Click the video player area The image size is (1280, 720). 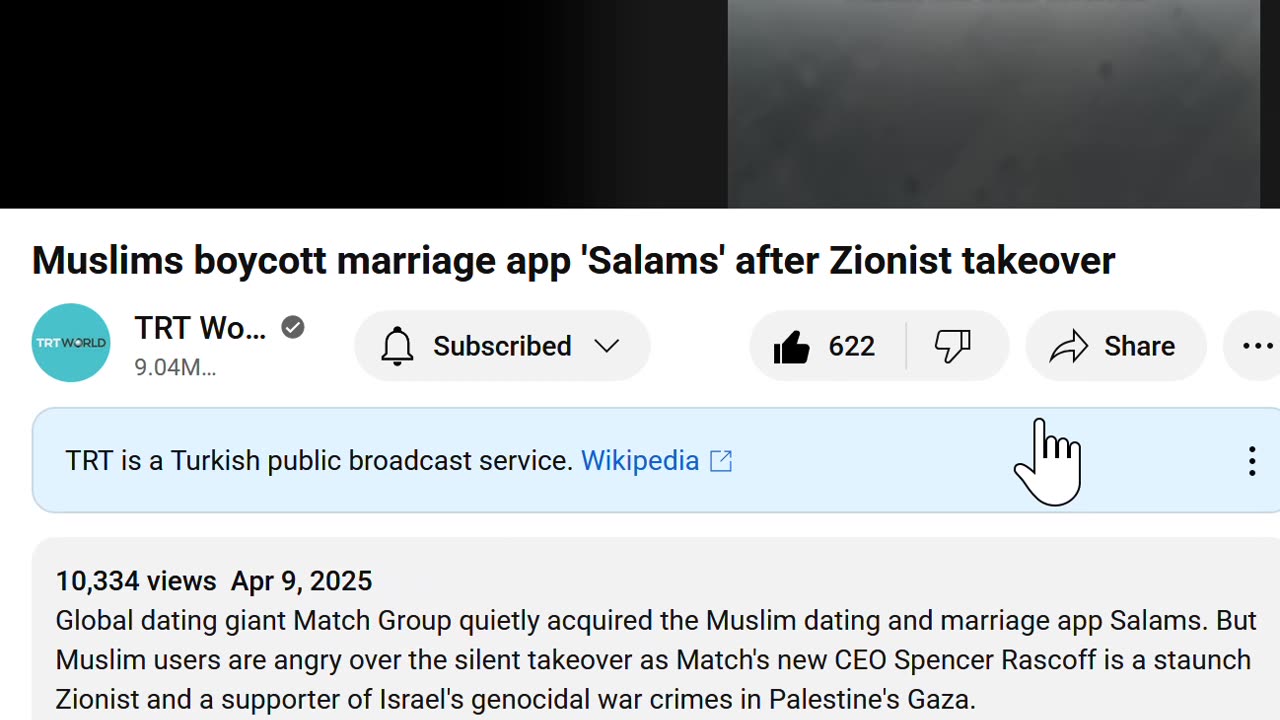coord(640,100)
